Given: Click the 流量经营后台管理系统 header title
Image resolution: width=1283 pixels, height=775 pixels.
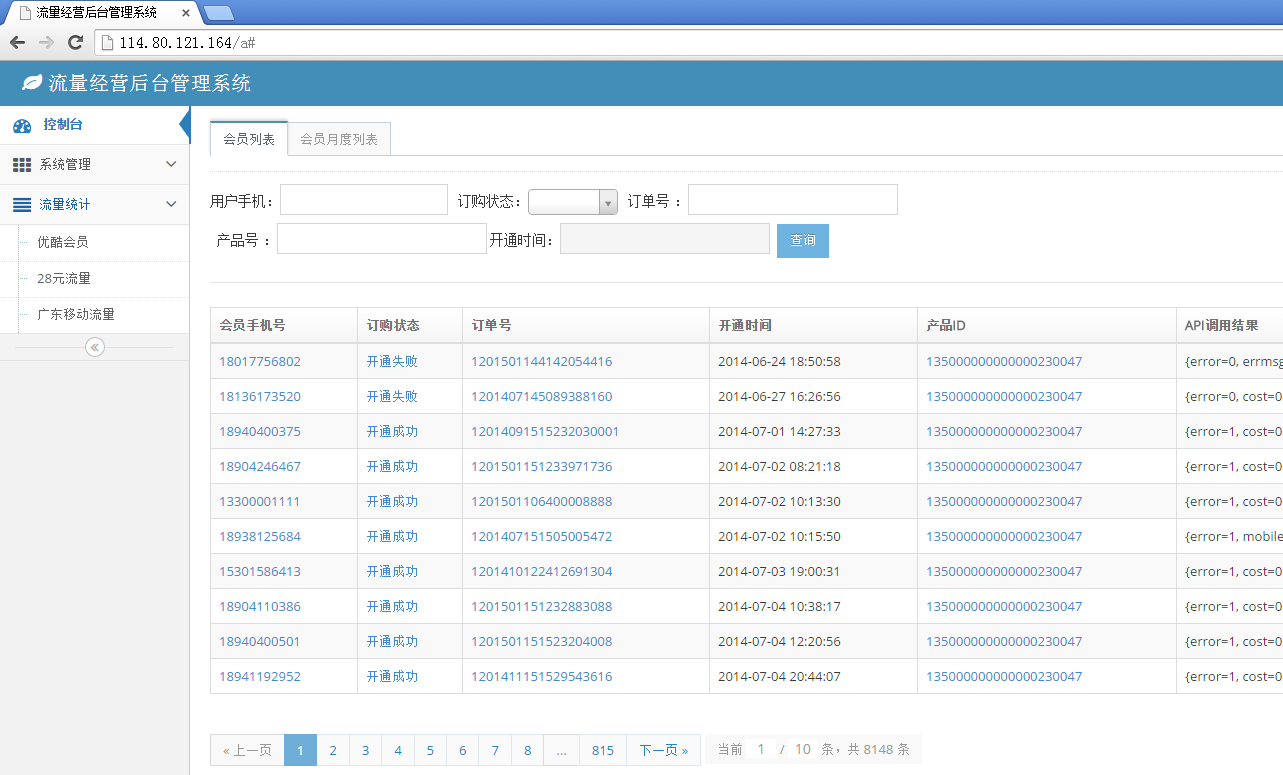Looking at the screenshot, I should (x=150, y=83).
